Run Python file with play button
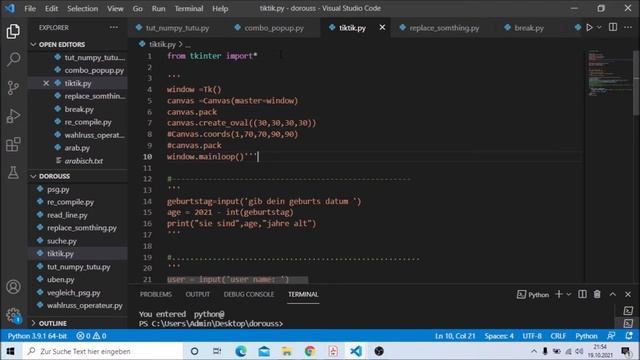 pos(589,27)
